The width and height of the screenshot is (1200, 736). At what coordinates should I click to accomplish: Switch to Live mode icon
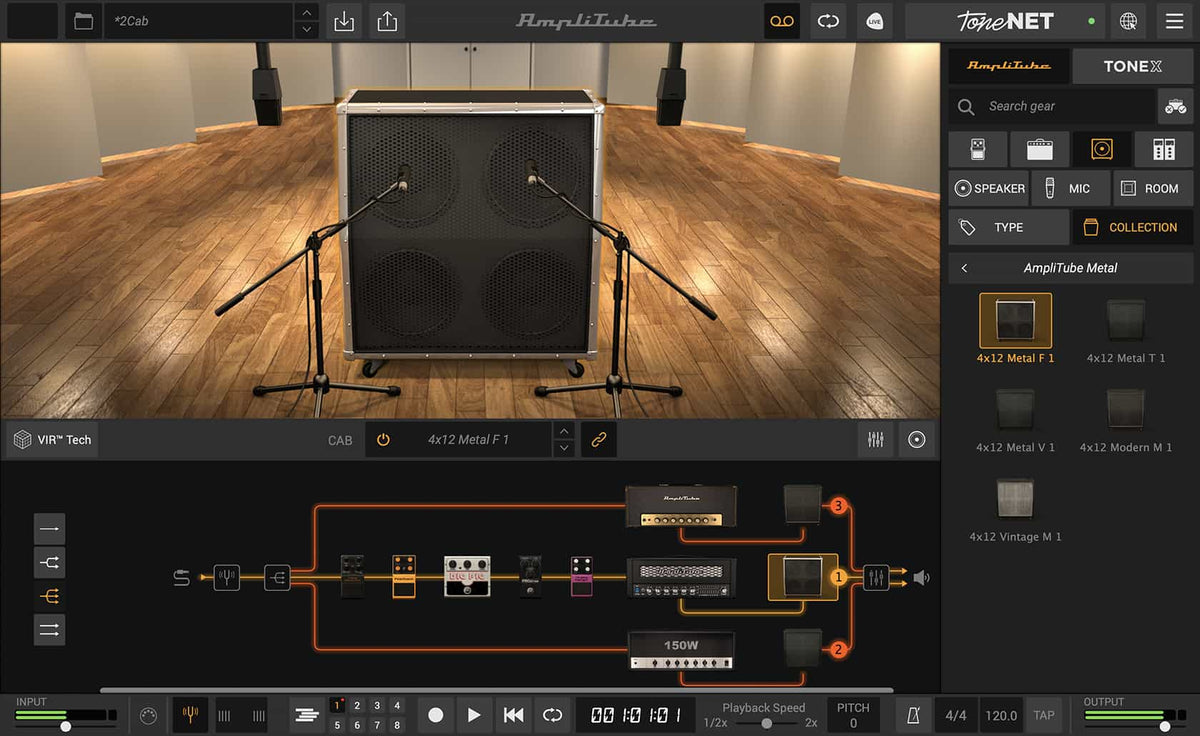(874, 20)
